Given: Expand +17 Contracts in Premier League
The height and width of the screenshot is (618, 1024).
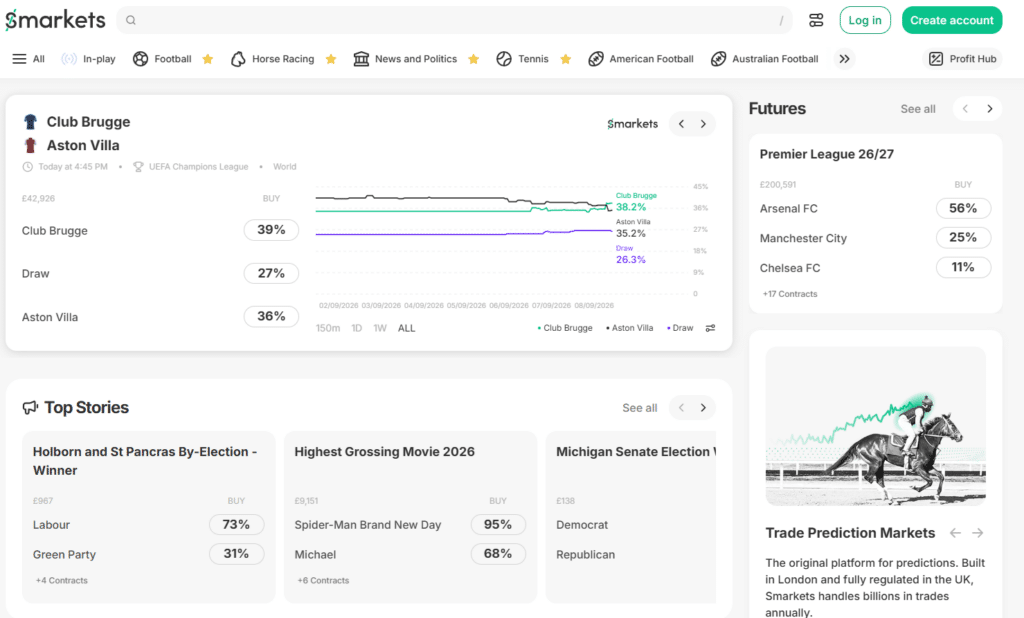Looking at the screenshot, I should pos(790,294).
